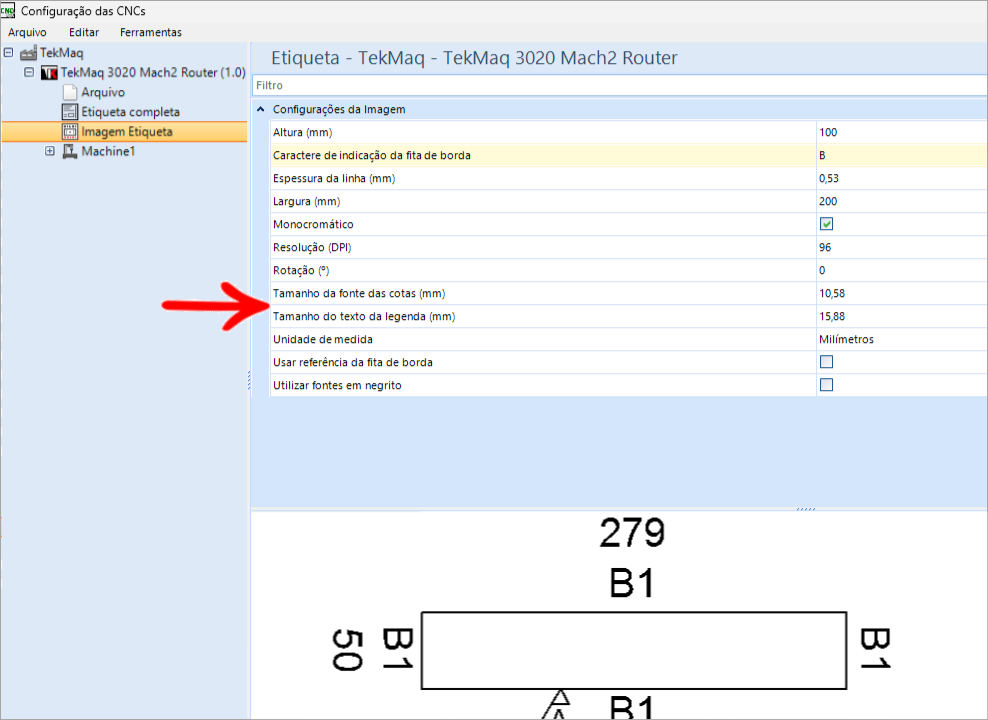This screenshot has width=988, height=720.
Task: Select the TekMaq root tree item
Action: 61,53
